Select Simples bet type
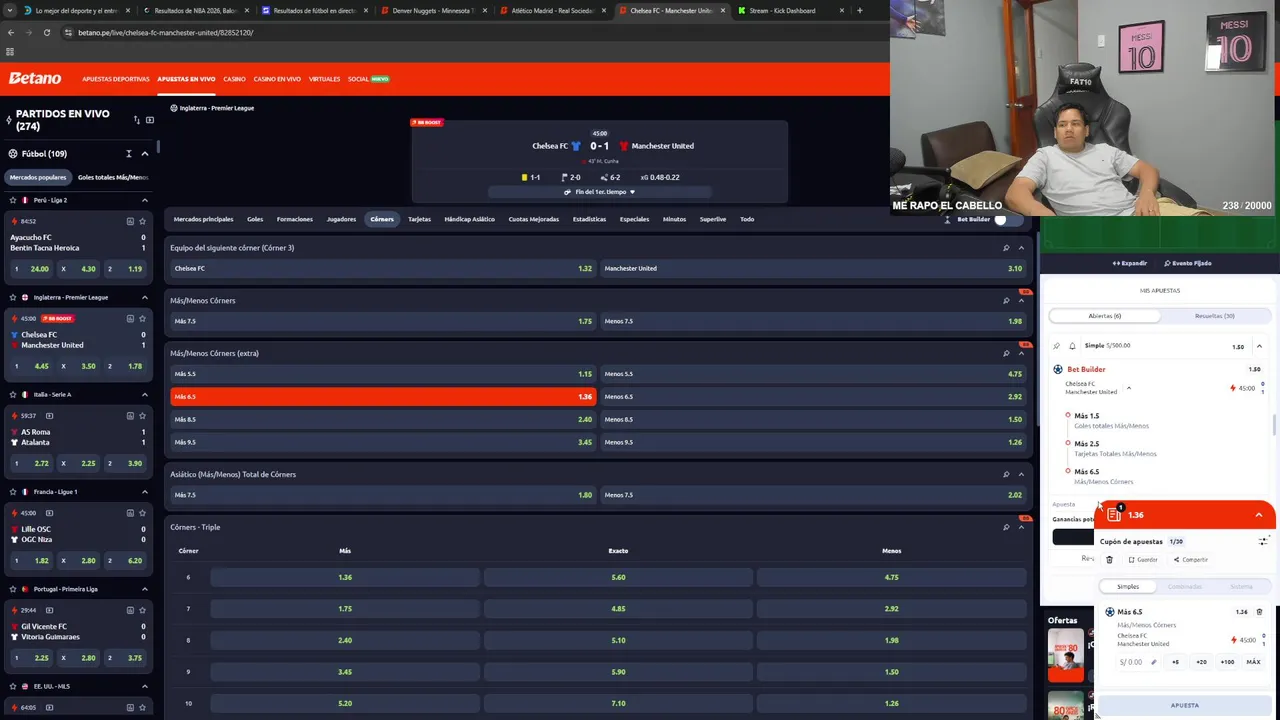The height and width of the screenshot is (720, 1280). 1128,587
